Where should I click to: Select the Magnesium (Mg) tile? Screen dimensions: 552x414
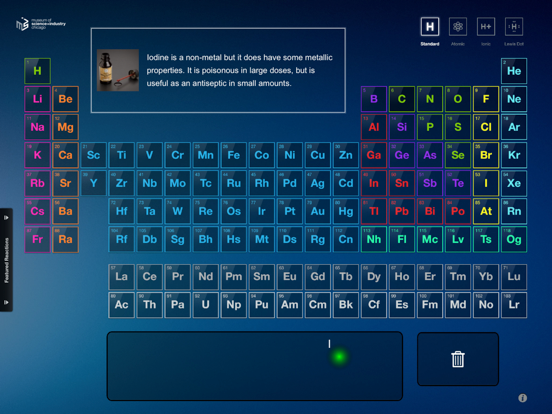pyautogui.click(x=65, y=127)
